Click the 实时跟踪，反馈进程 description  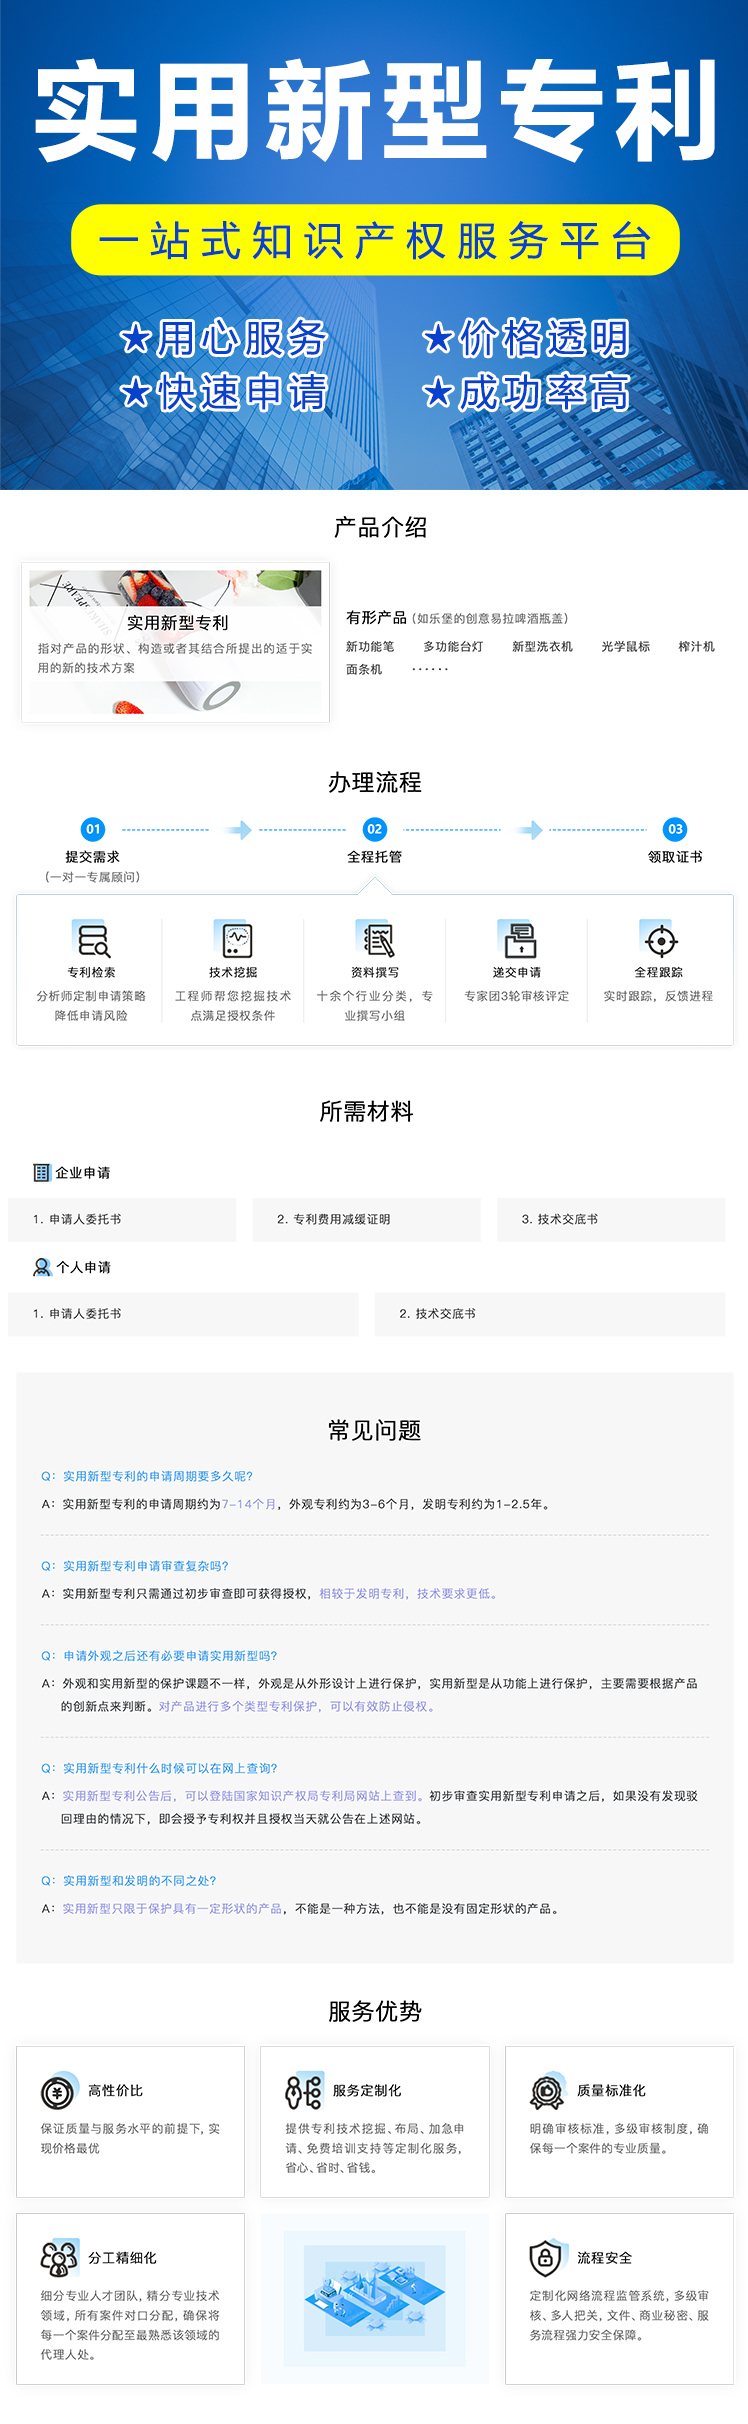click(x=658, y=996)
